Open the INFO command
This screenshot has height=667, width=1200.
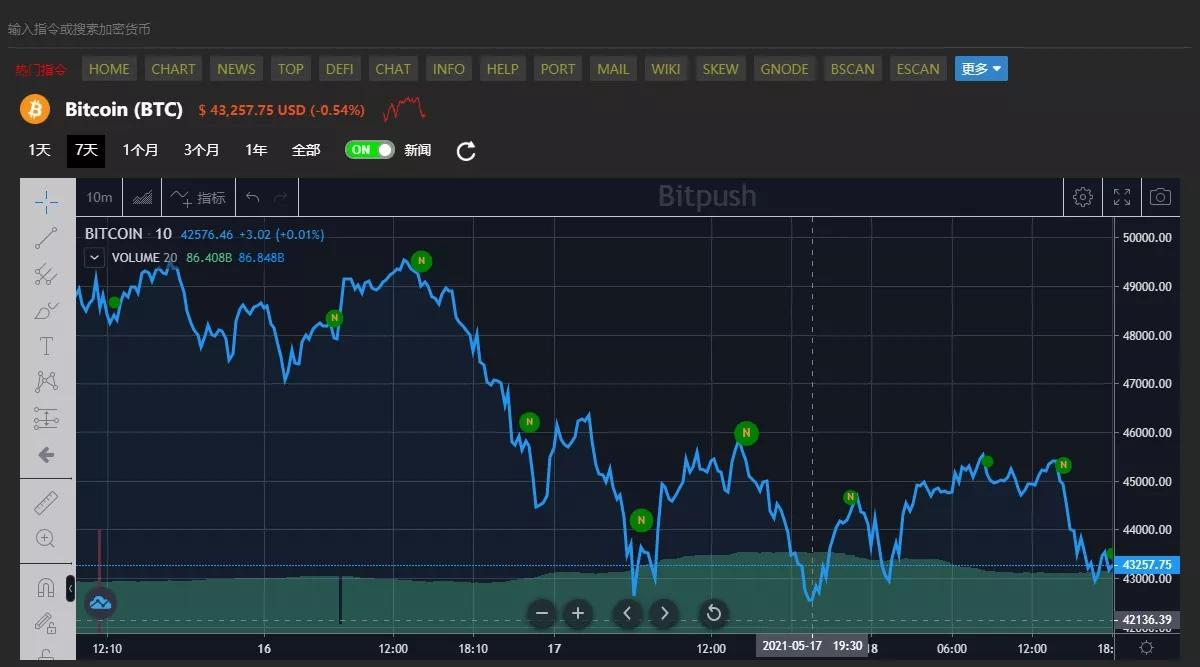(449, 69)
